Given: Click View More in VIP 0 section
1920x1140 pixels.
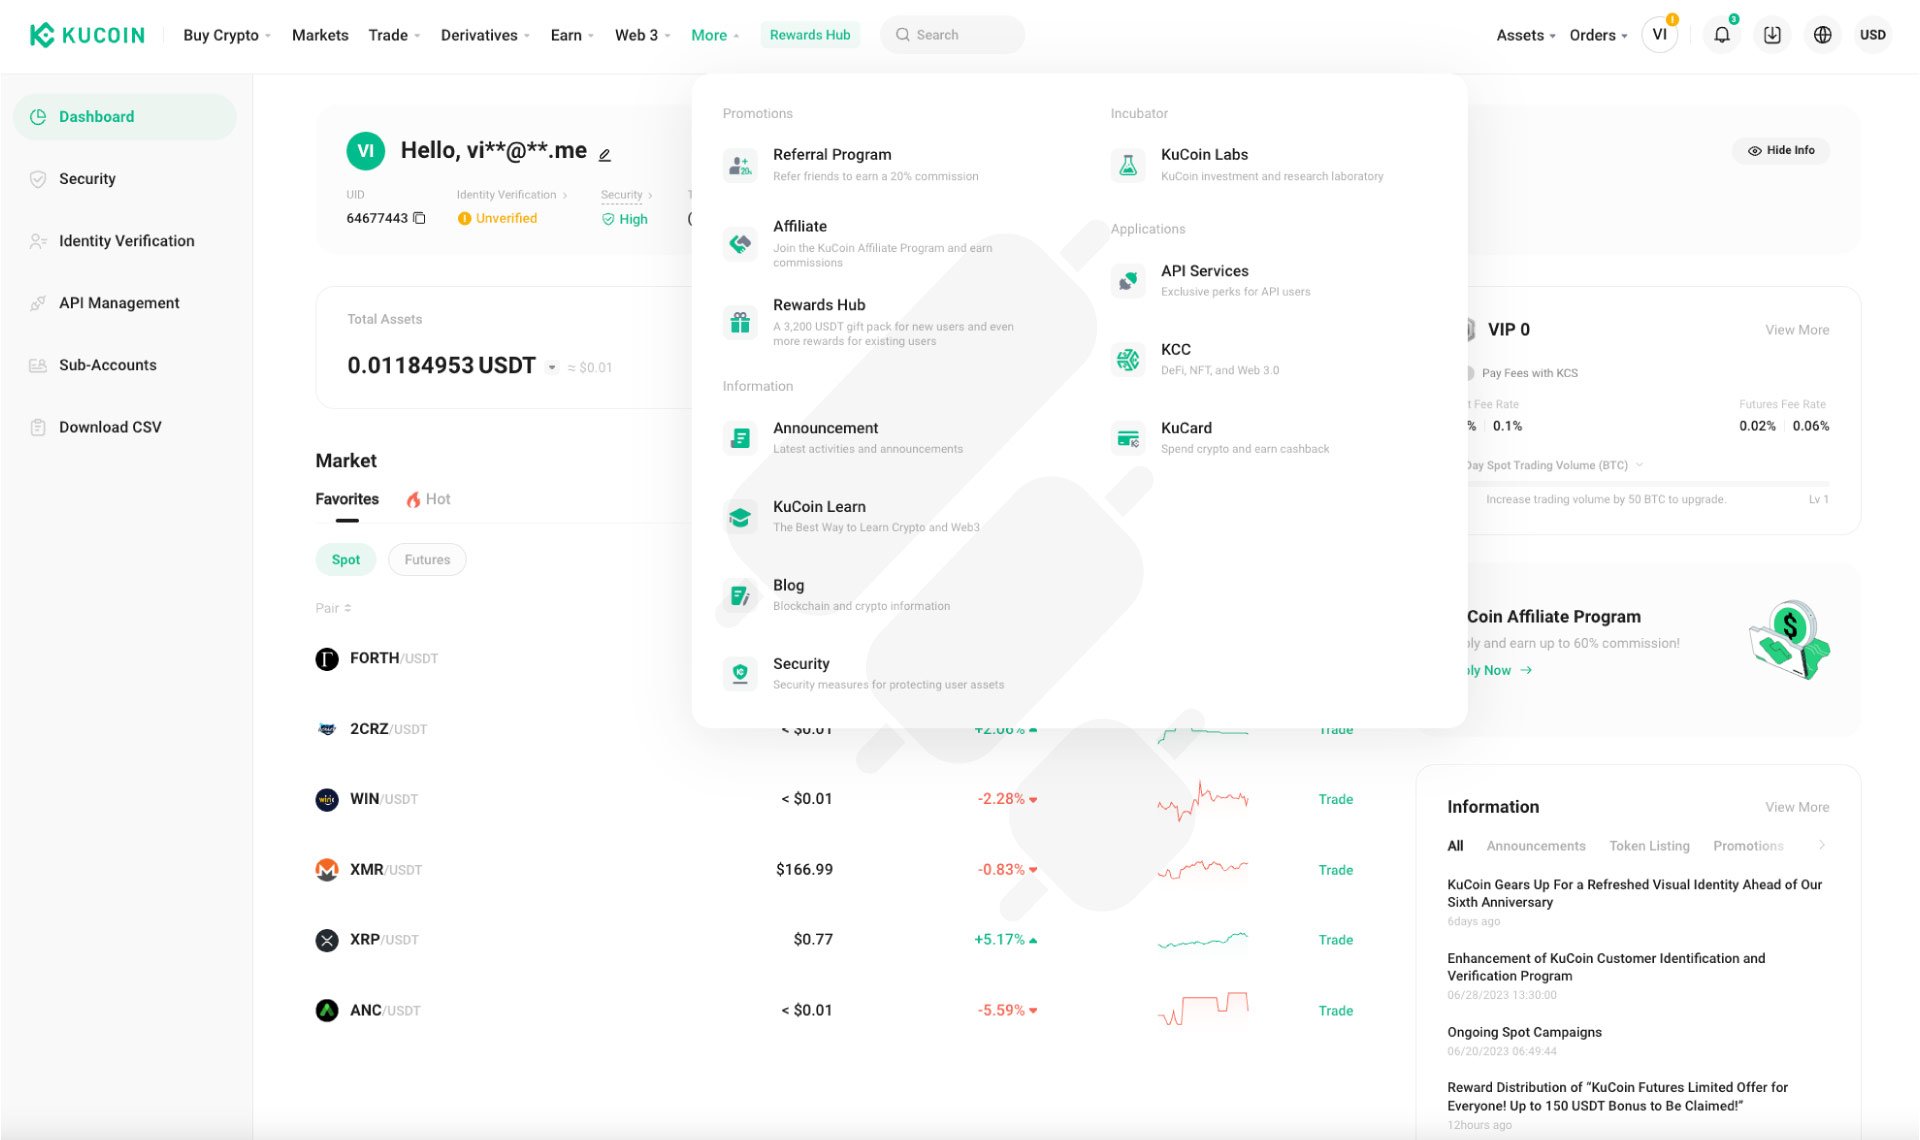Looking at the screenshot, I should [x=1797, y=328].
